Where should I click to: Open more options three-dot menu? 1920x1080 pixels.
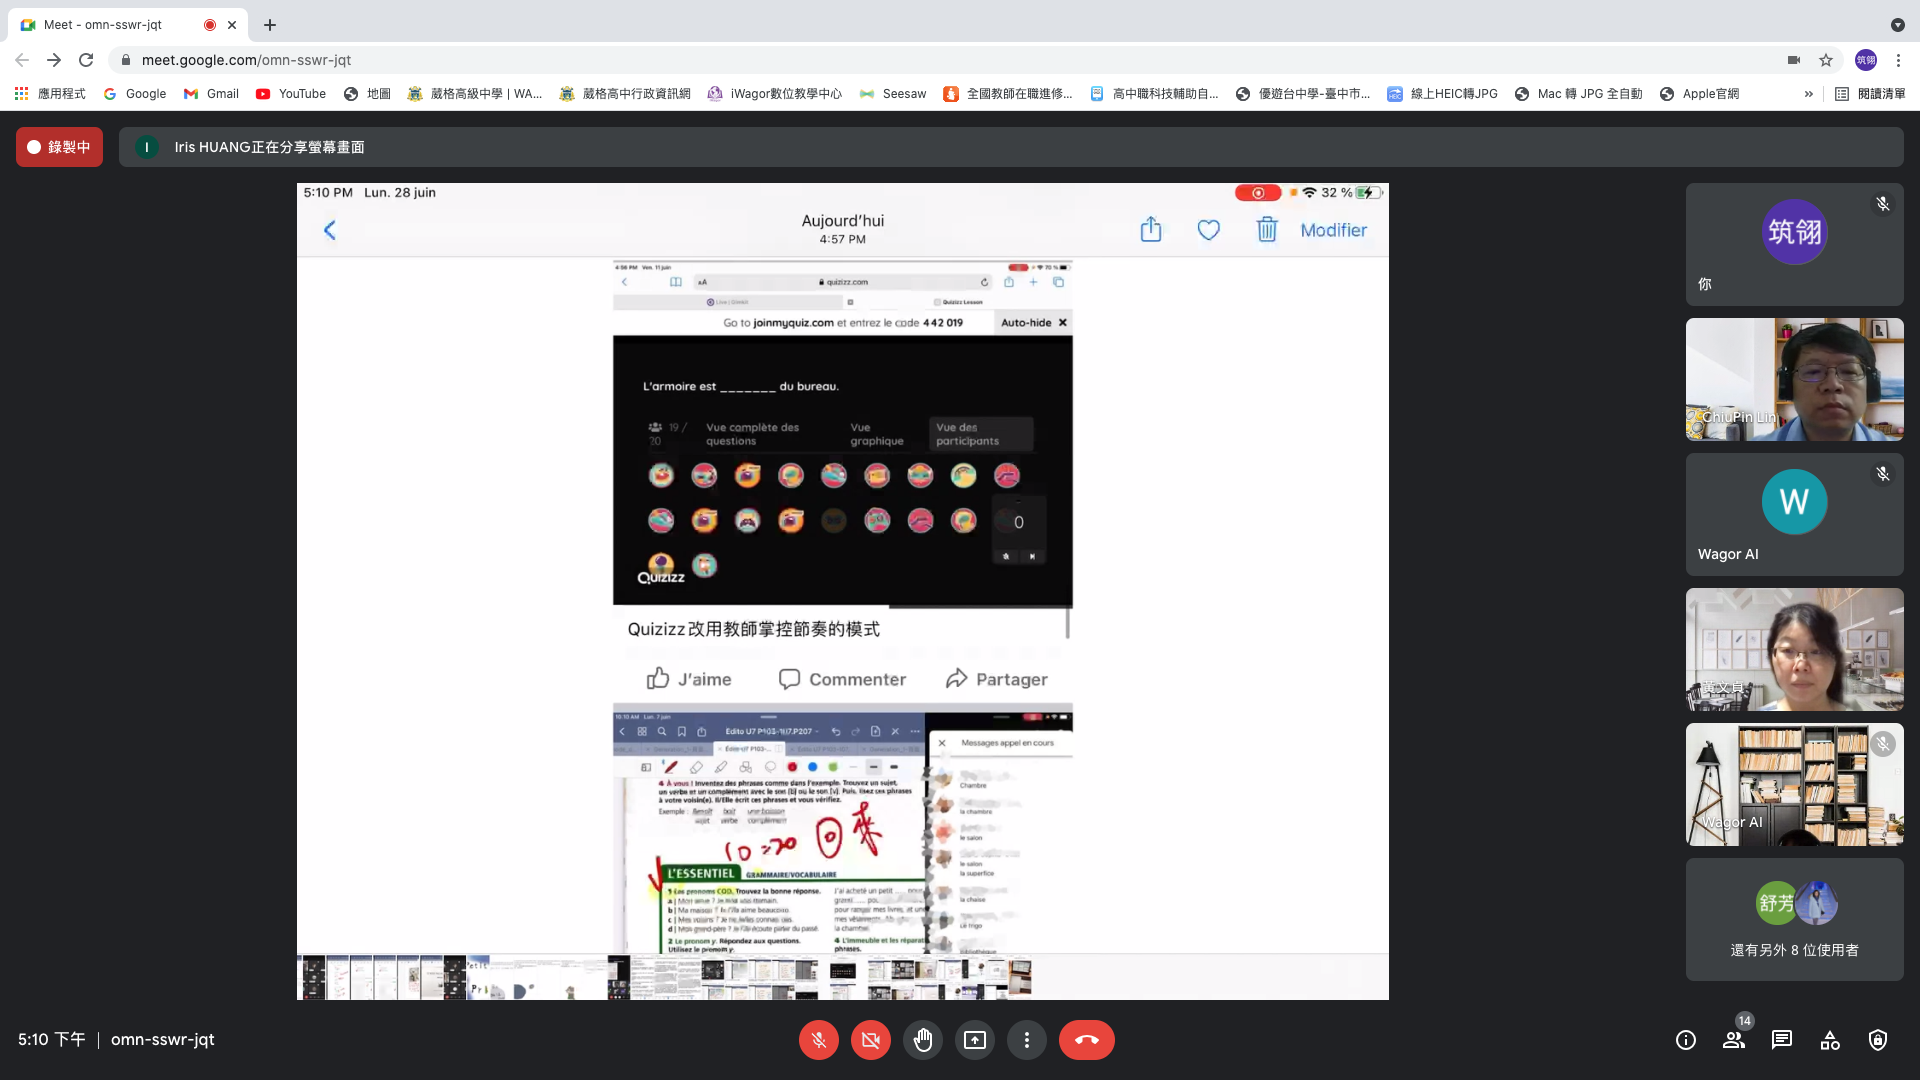point(1026,1040)
